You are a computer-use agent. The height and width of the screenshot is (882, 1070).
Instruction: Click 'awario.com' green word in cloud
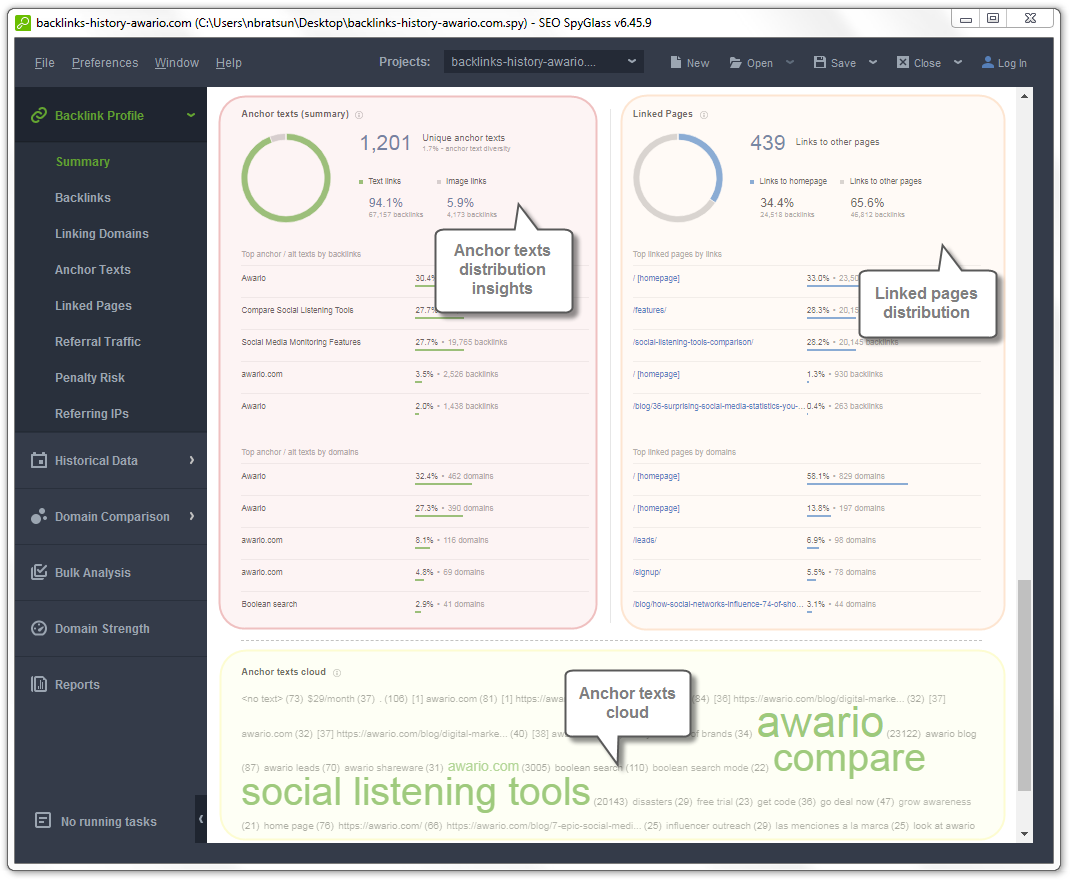(483, 767)
